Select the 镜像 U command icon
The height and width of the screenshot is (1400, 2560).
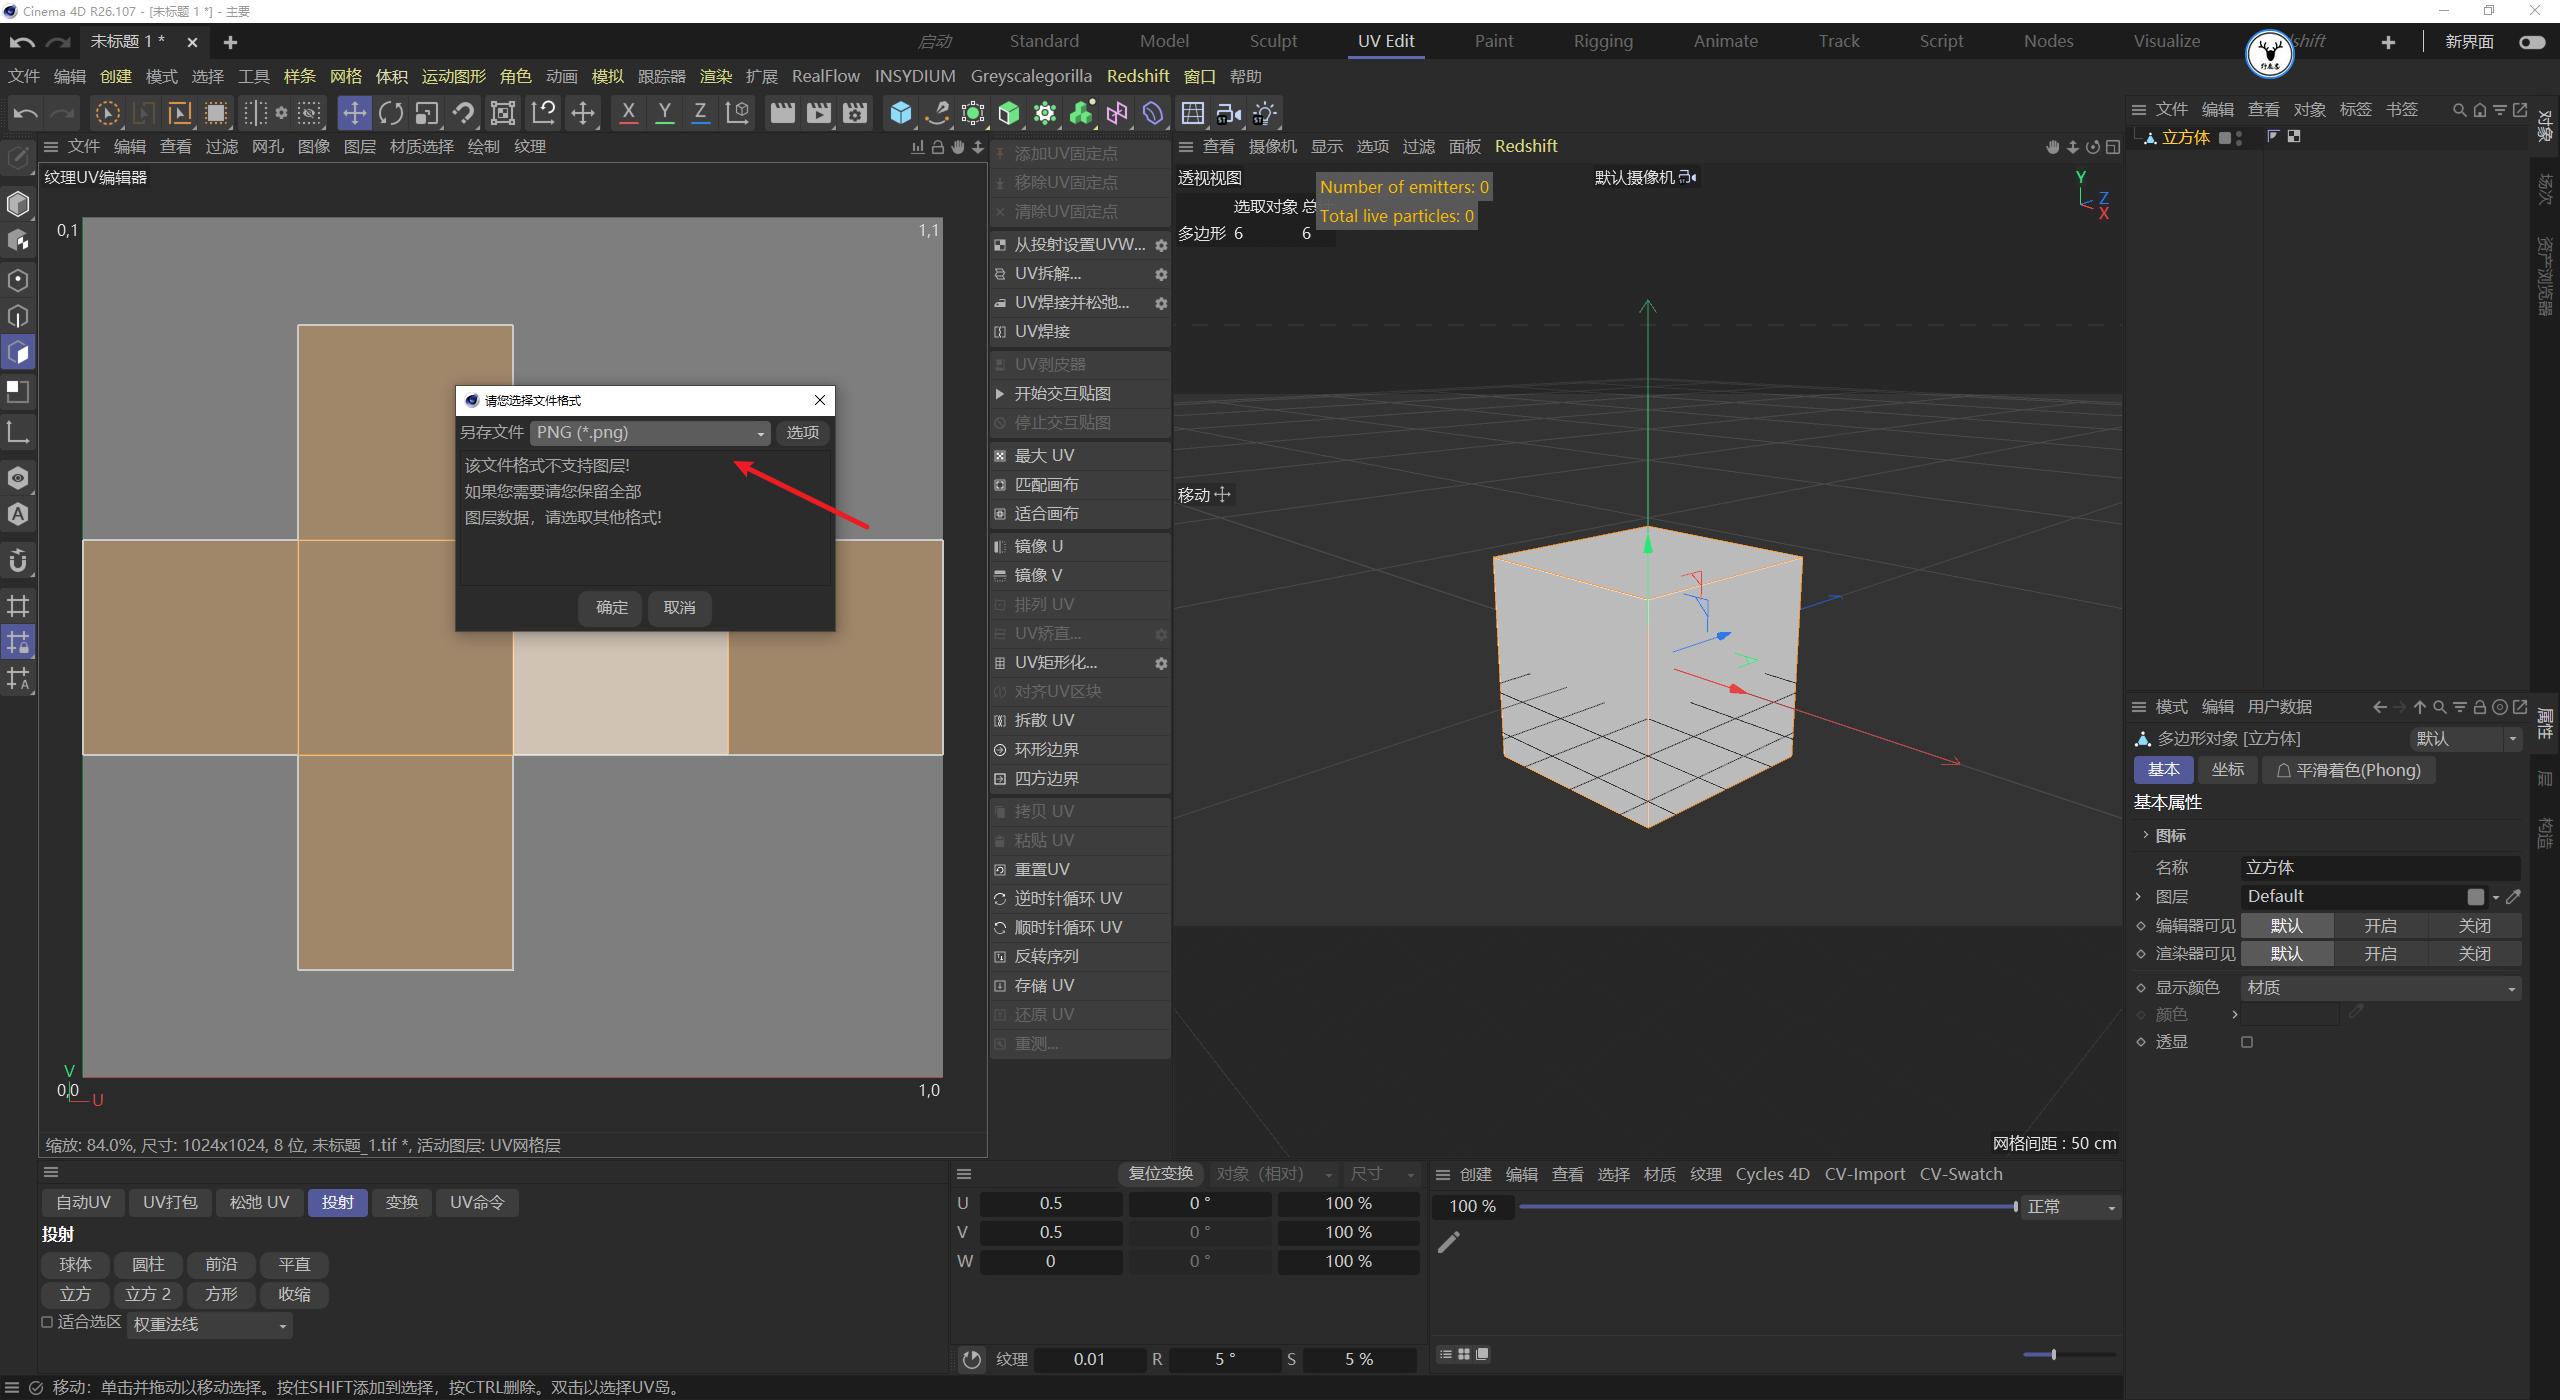click(1001, 546)
